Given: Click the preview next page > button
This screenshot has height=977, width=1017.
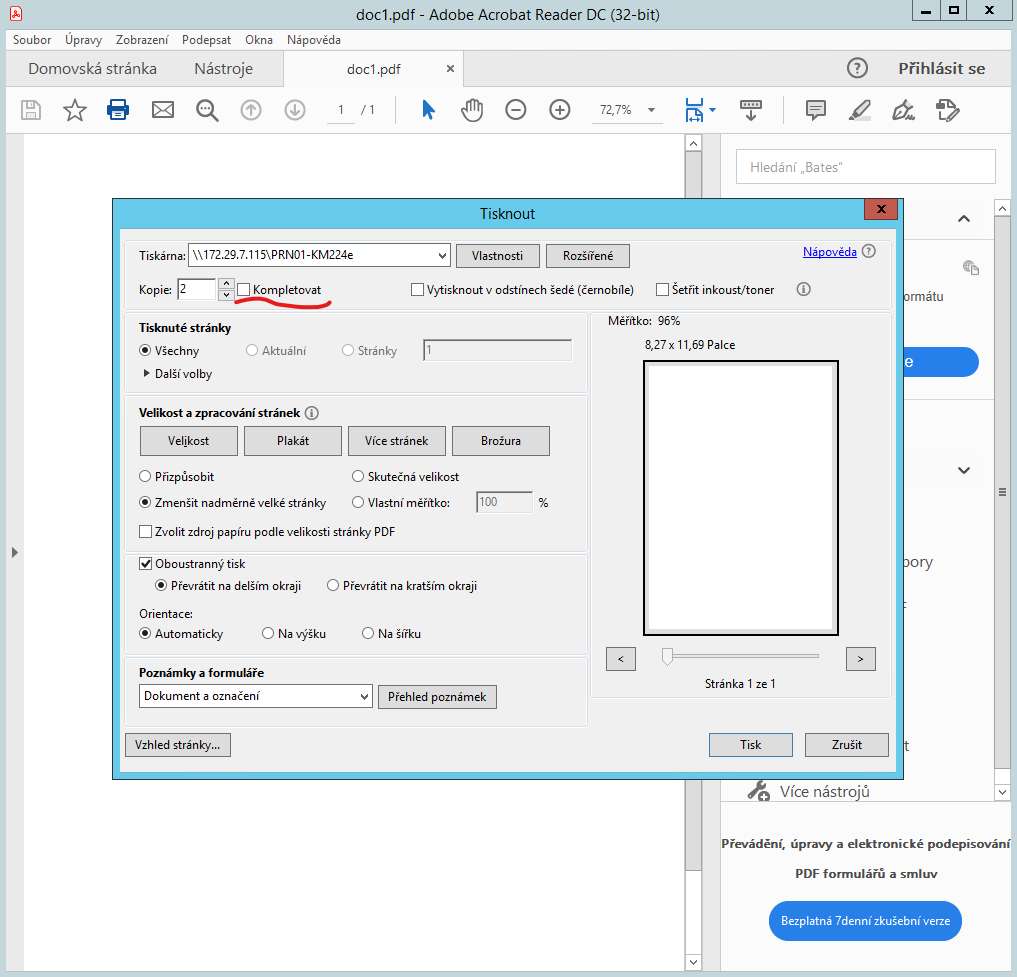Looking at the screenshot, I should click(x=861, y=659).
